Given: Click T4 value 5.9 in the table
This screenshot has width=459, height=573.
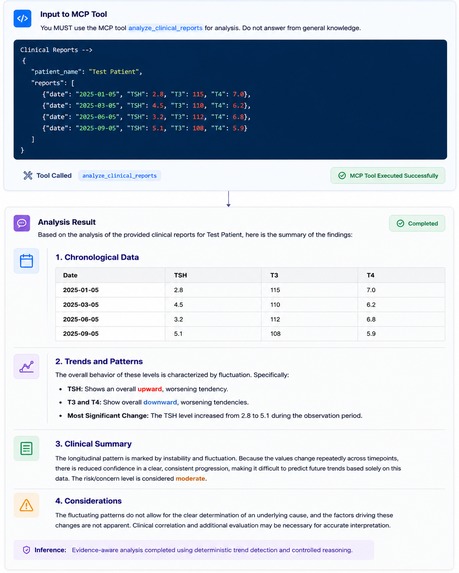Looking at the screenshot, I should (371, 334).
